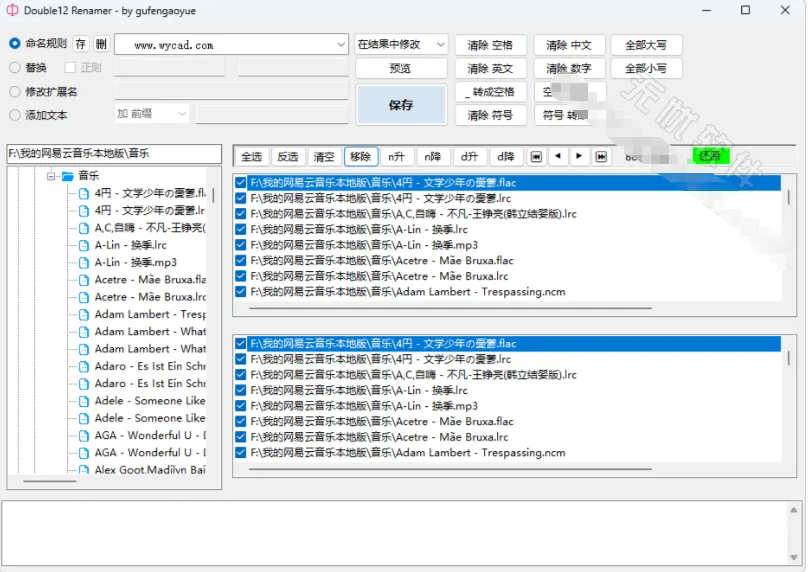810x572 pixels.
Task: Click 清除 符号 button
Action: tap(490, 115)
